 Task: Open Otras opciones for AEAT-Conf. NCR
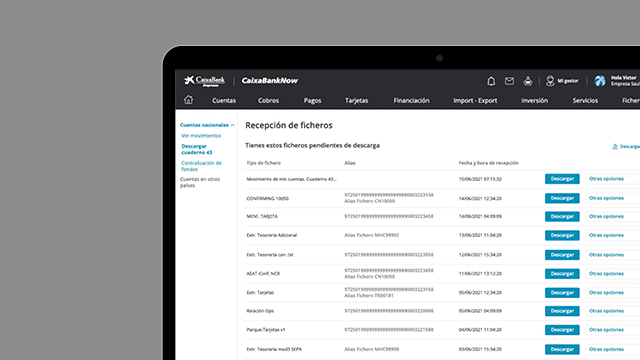pos(612,273)
